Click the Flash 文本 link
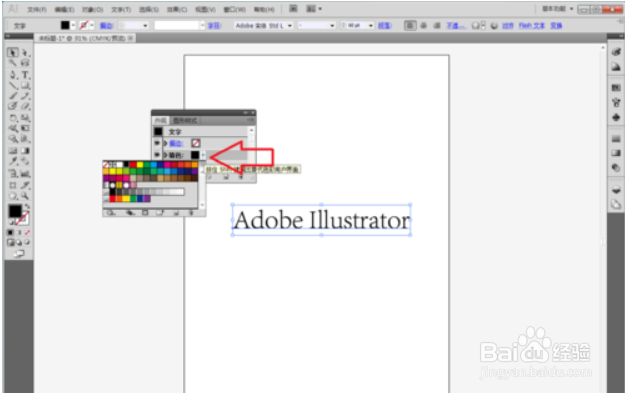The height and width of the screenshot is (393, 625). (532, 26)
